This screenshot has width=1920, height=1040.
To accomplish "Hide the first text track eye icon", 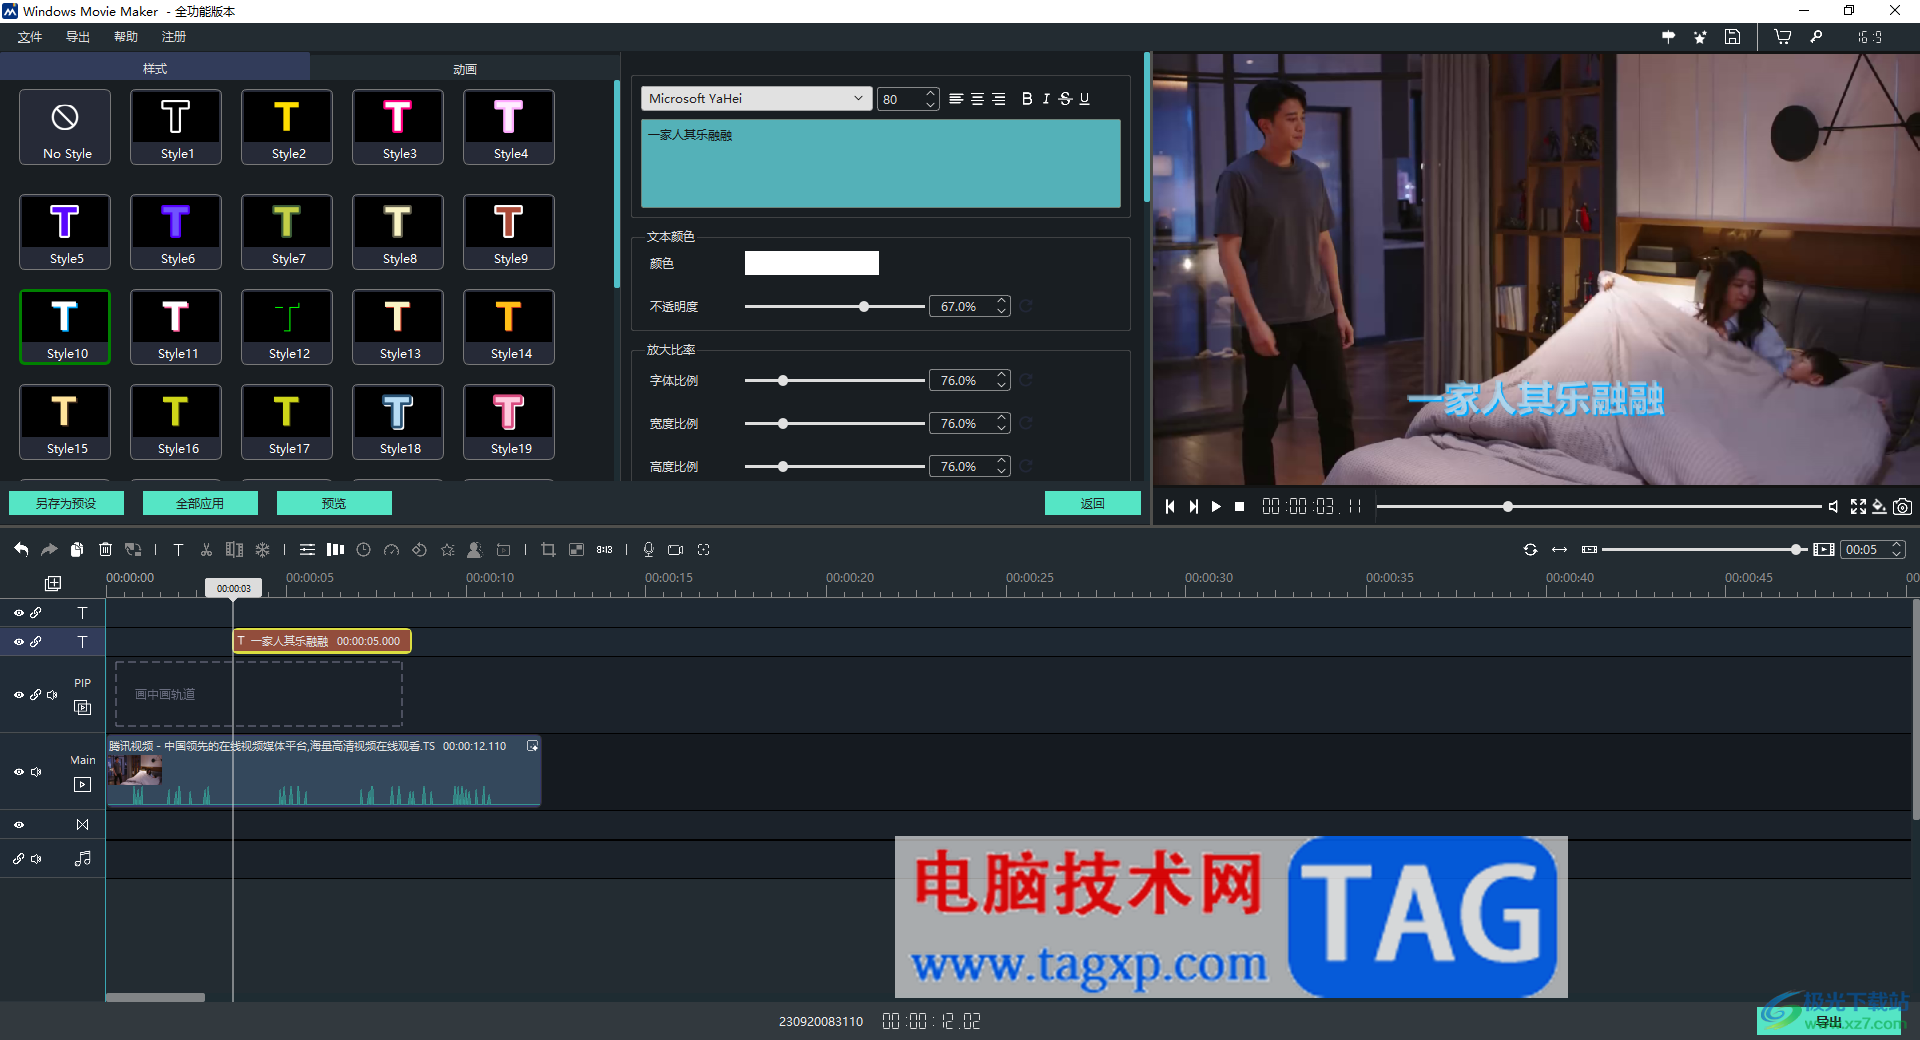I will coord(19,613).
